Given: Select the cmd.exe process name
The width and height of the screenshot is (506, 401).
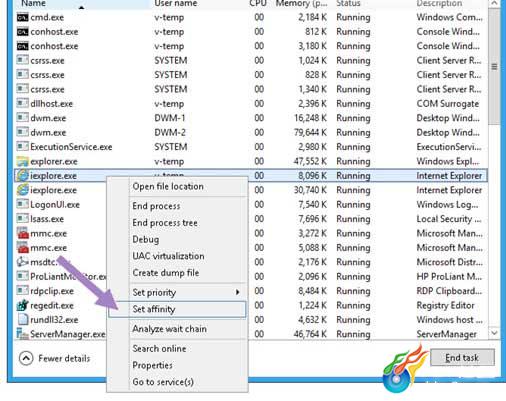Looking at the screenshot, I should coord(47,17).
